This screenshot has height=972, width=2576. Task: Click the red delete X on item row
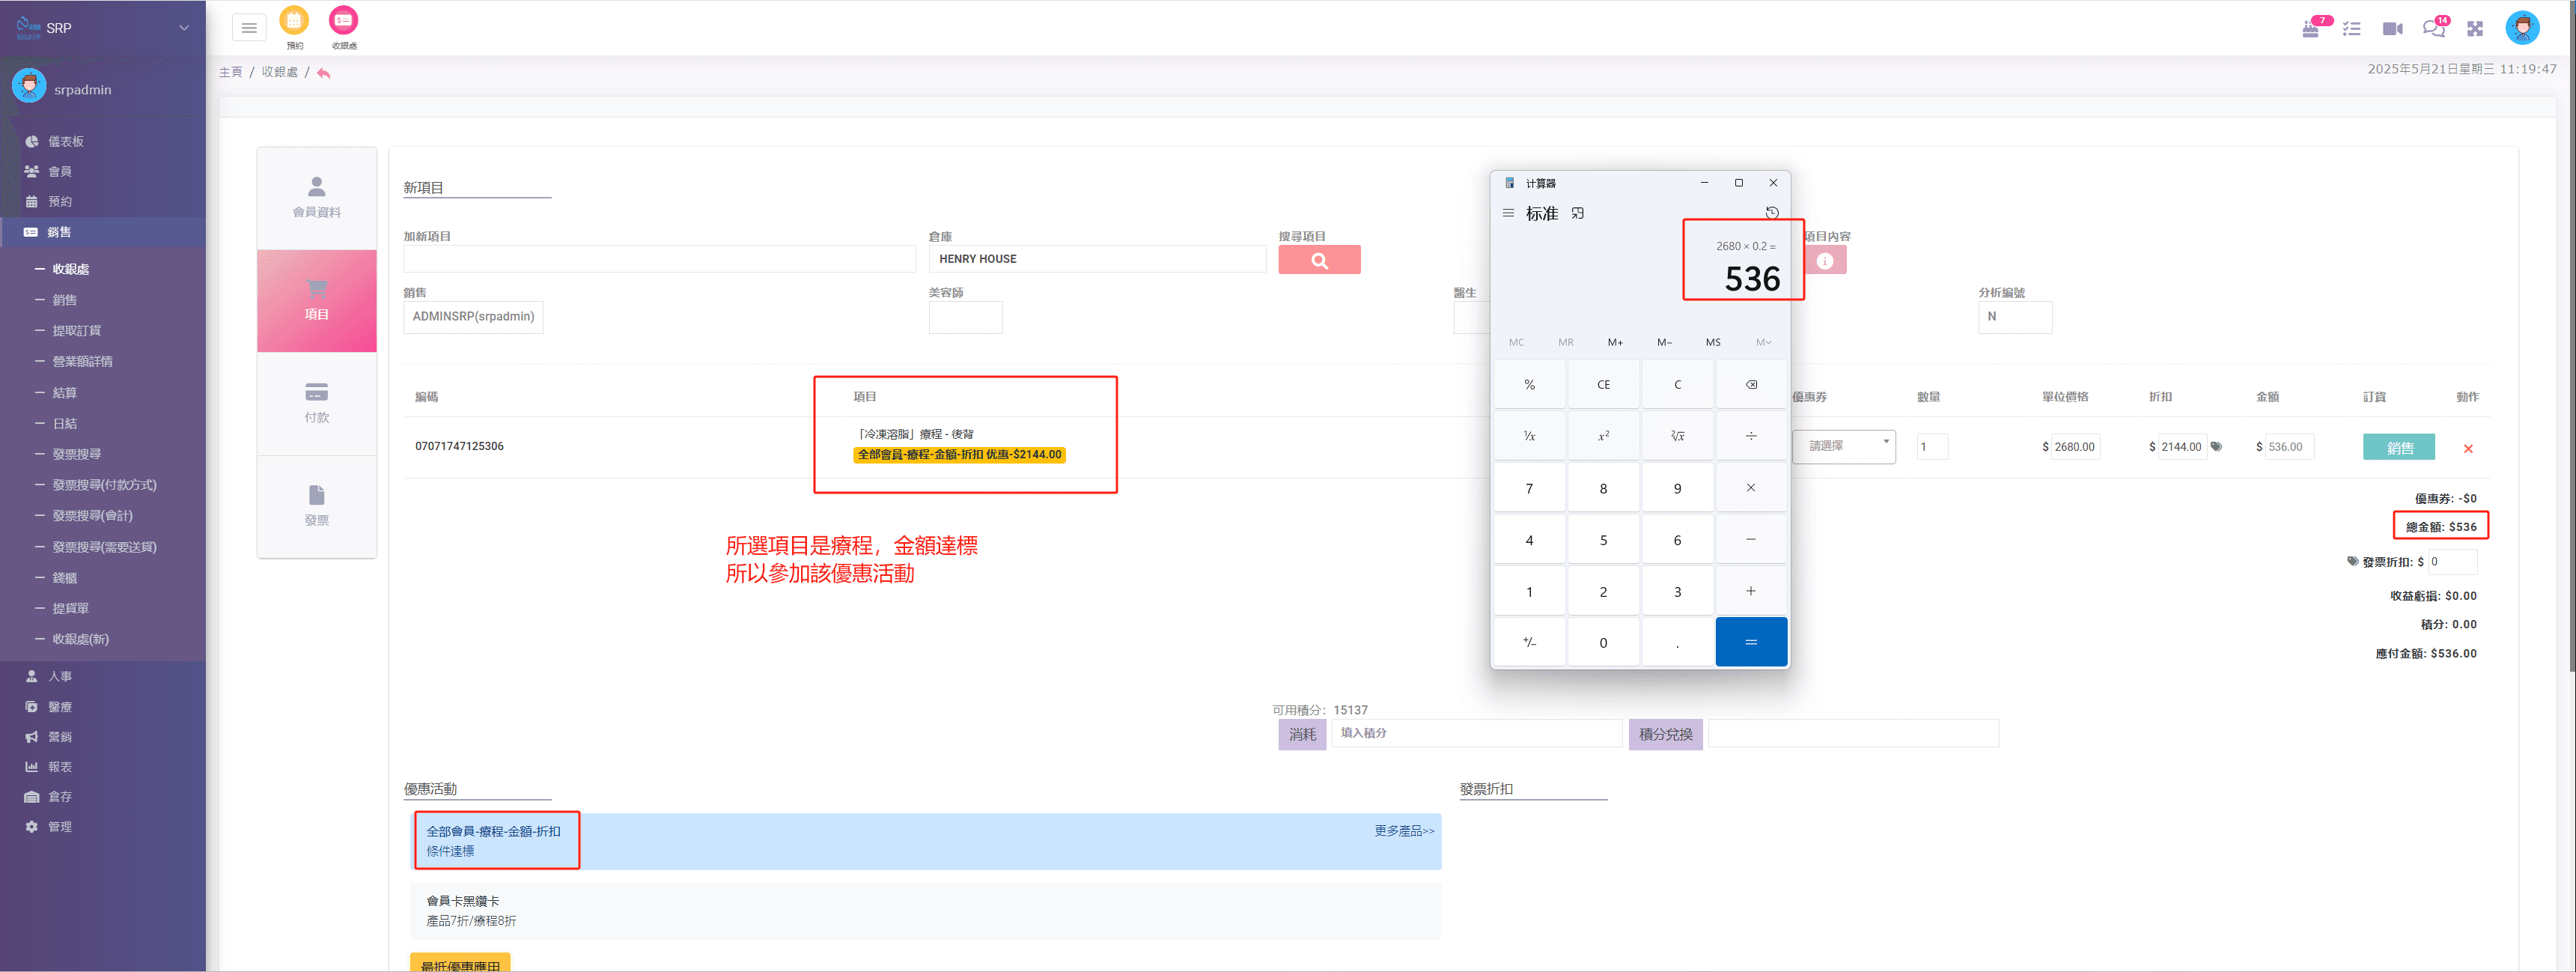2467,449
